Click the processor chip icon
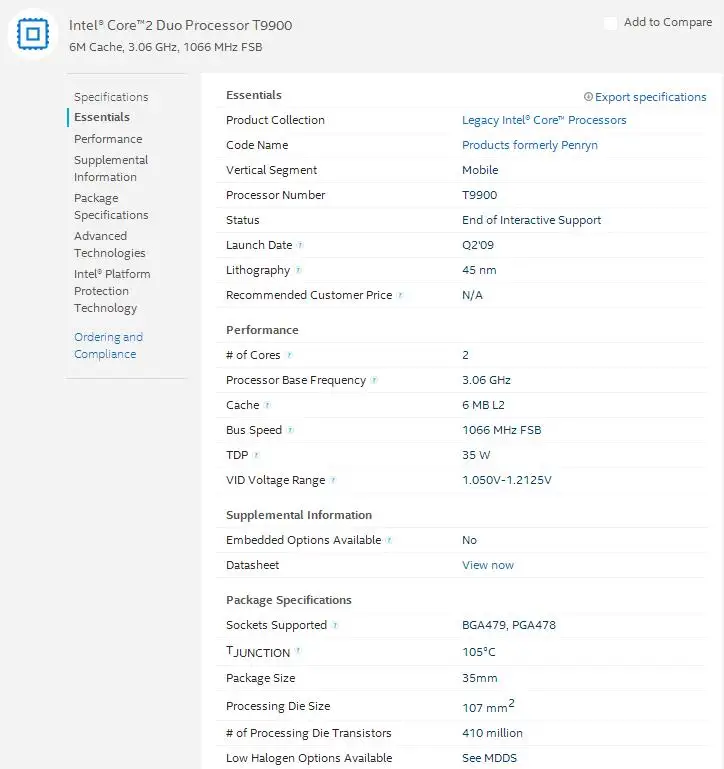The height and width of the screenshot is (769, 724). (33, 34)
